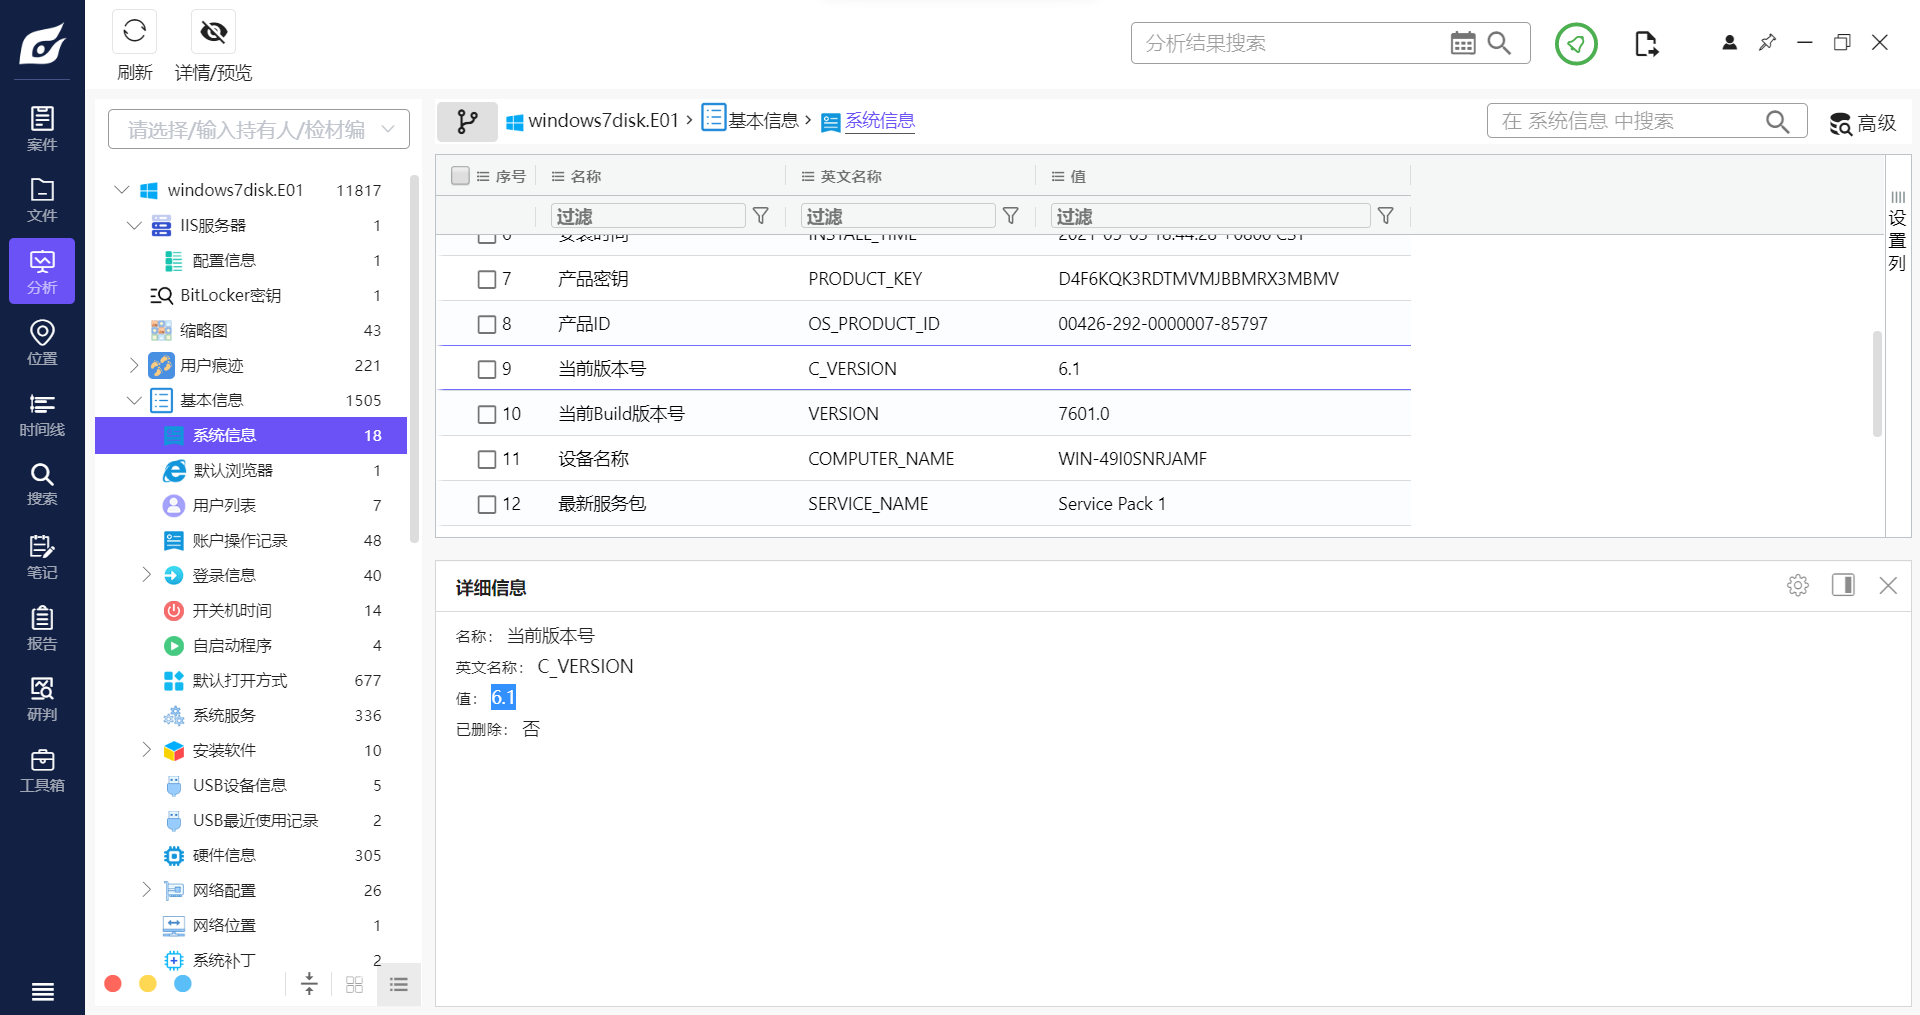The width and height of the screenshot is (1920, 1015).
Task: Check the row 11 设备名称 checkbox
Action: coord(487,459)
